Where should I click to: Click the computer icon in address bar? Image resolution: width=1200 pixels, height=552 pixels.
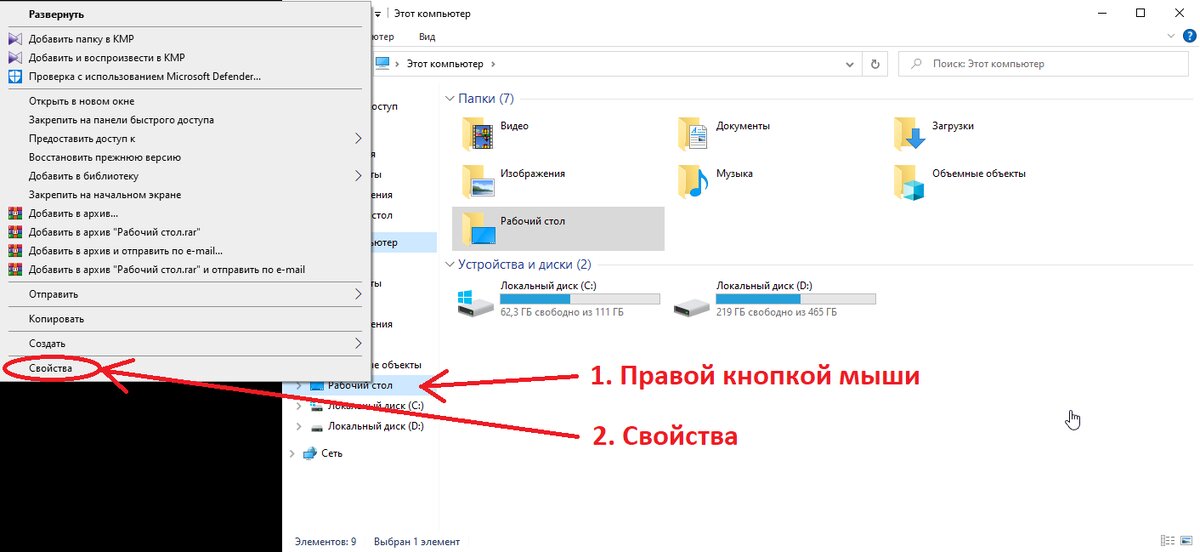(x=382, y=63)
